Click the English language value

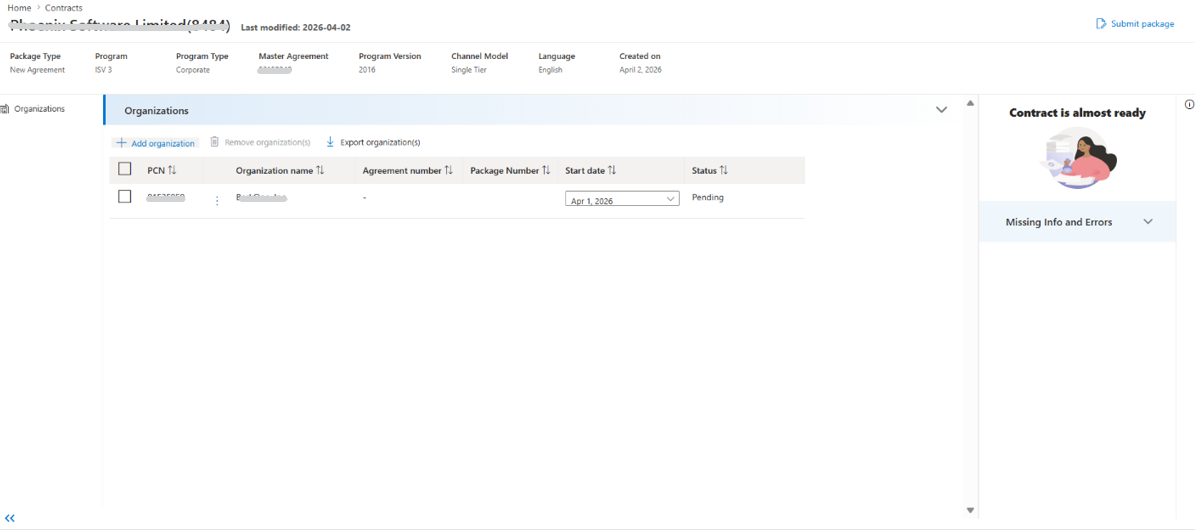[x=550, y=70]
